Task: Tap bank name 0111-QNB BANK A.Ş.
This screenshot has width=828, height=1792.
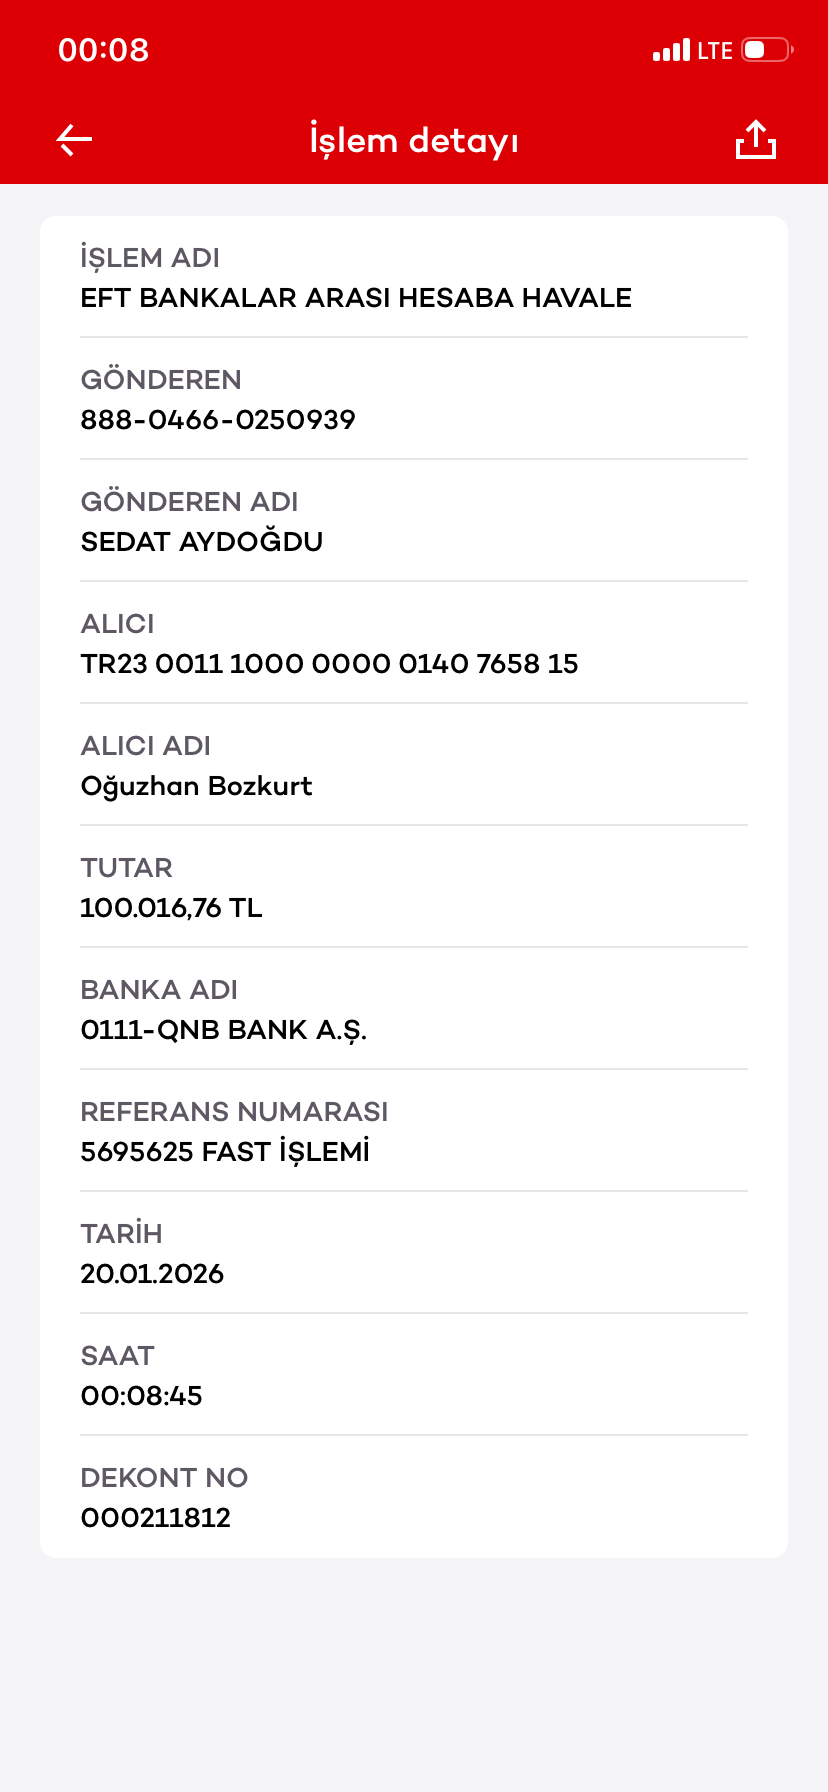Action: tap(224, 1030)
